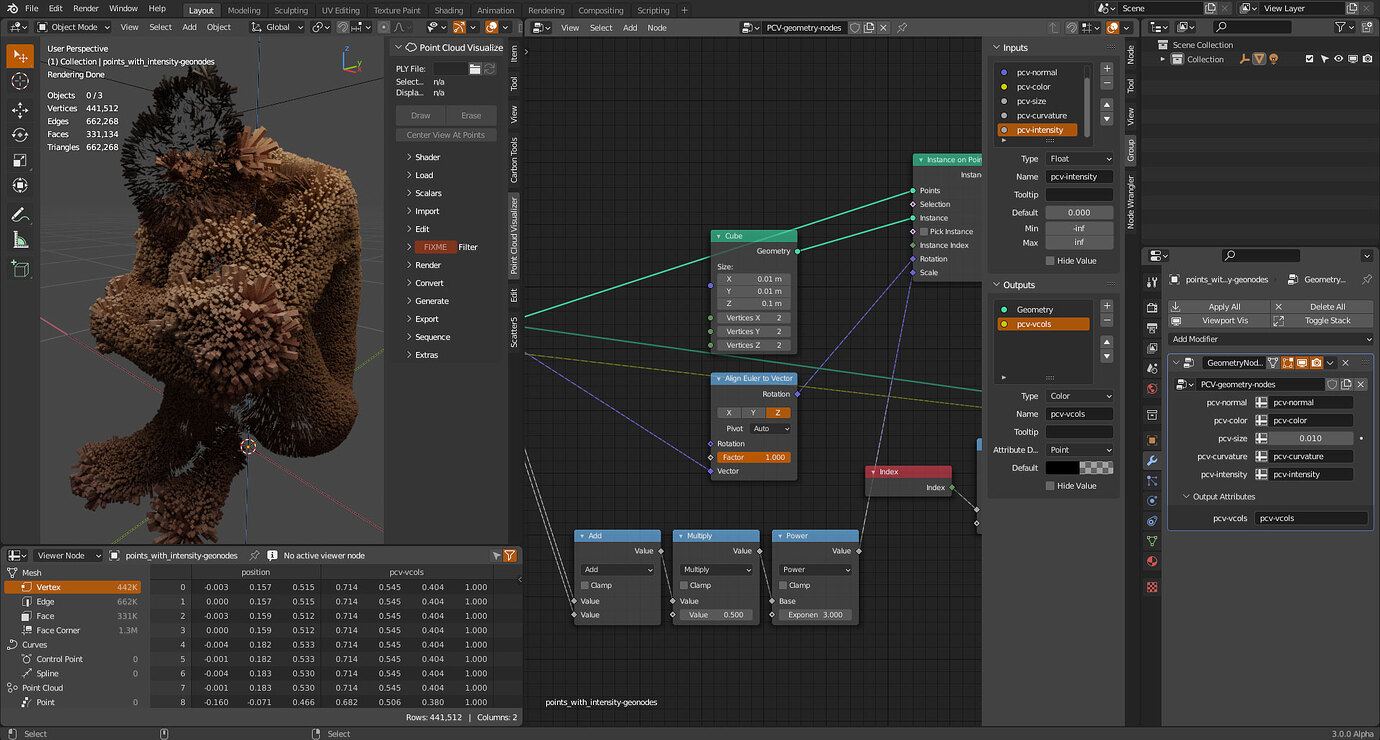This screenshot has height=740, width=1380.
Task: Click the pcv-size 0.010 value slider
Action: [x=1311, y=438]
